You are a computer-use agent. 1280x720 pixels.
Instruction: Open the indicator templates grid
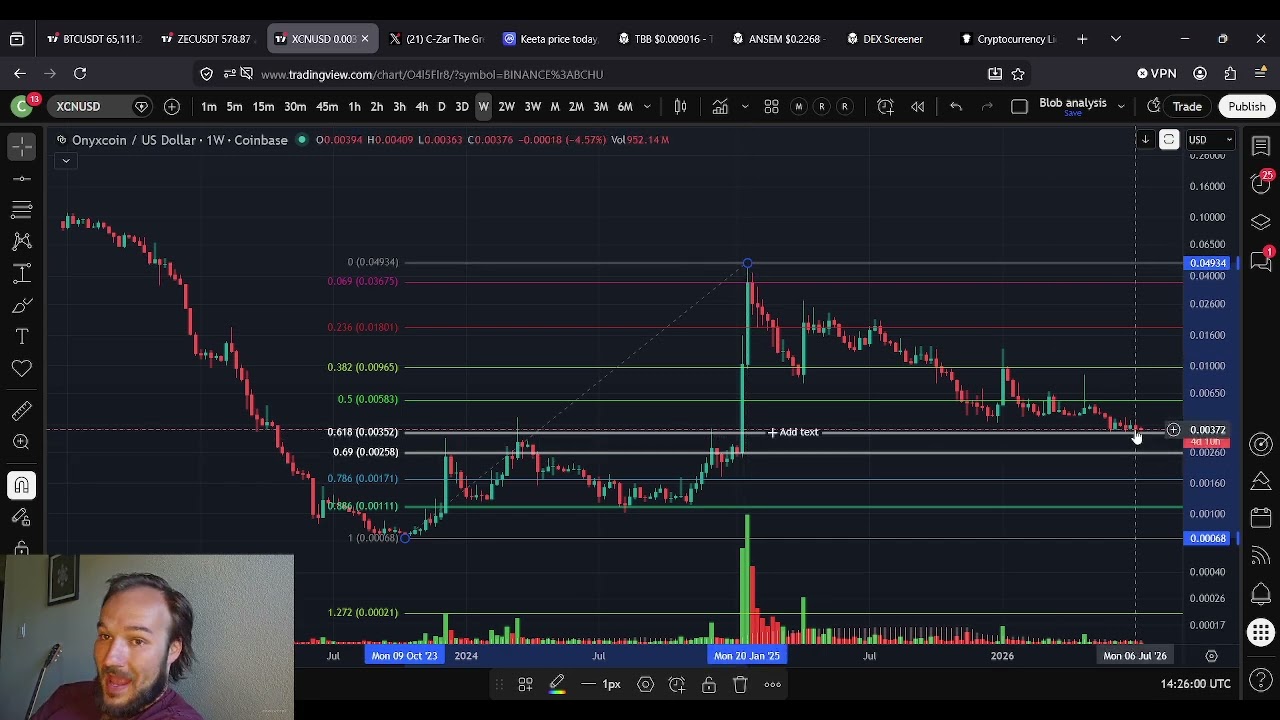[x=771, y=106]
